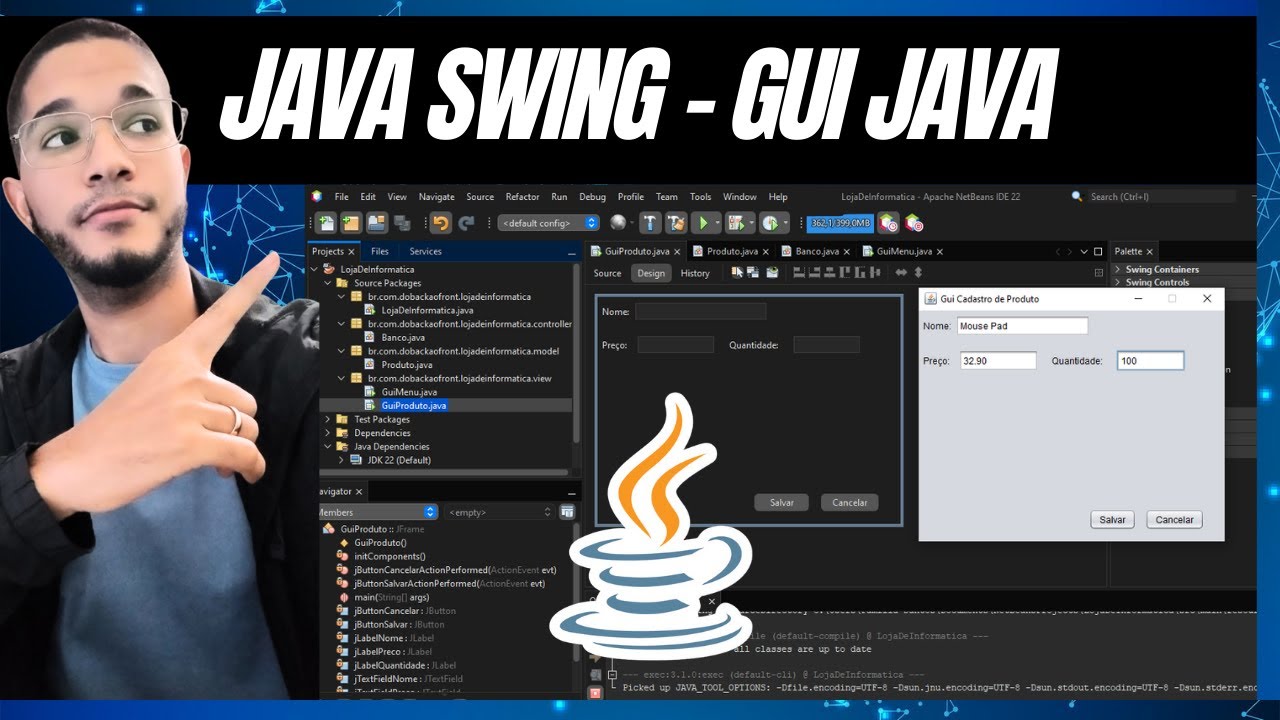Click the last toolbar icon after memory bar
Viewport: 1280px width, 720px height.
(914, 223)
